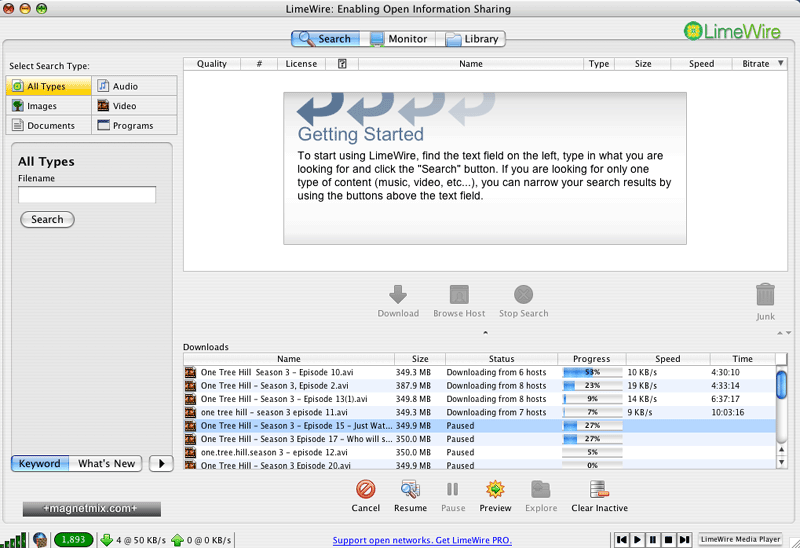
Task: Switch to Keyword search mode
Action: (40, 463)
